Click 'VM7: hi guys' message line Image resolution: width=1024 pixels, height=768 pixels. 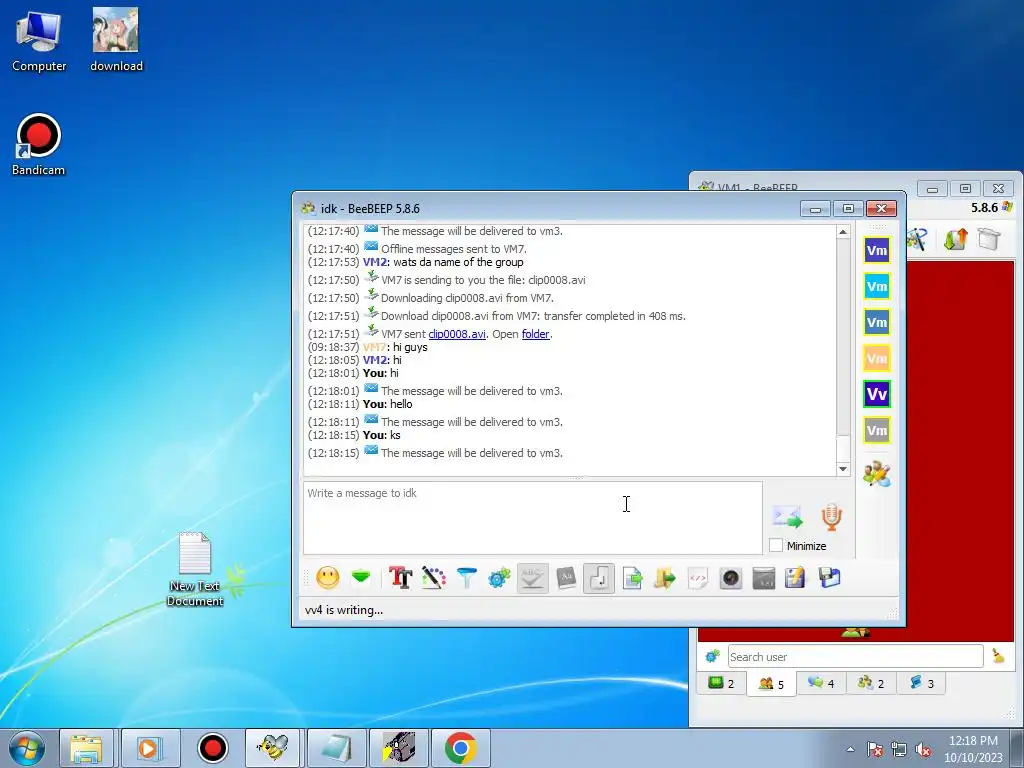[368, 347]
